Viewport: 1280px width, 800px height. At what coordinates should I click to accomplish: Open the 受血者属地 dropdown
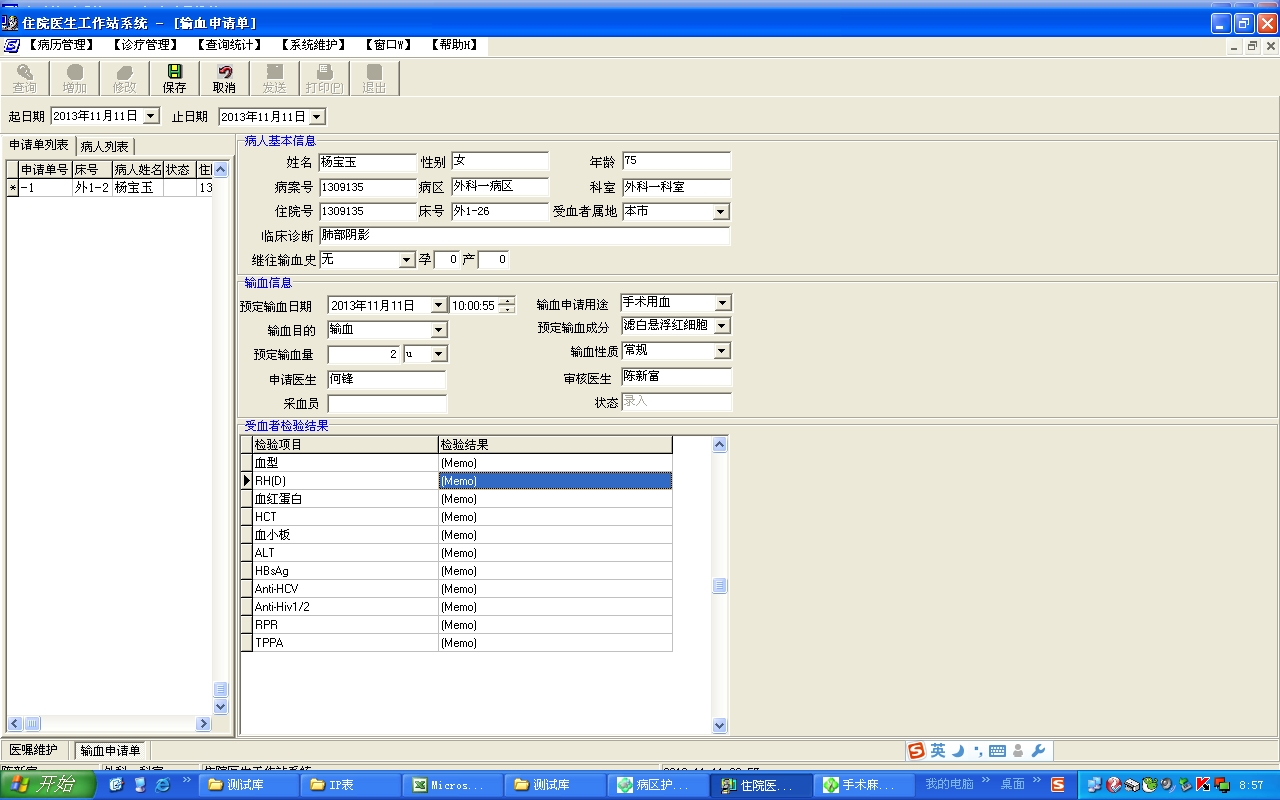720,212
